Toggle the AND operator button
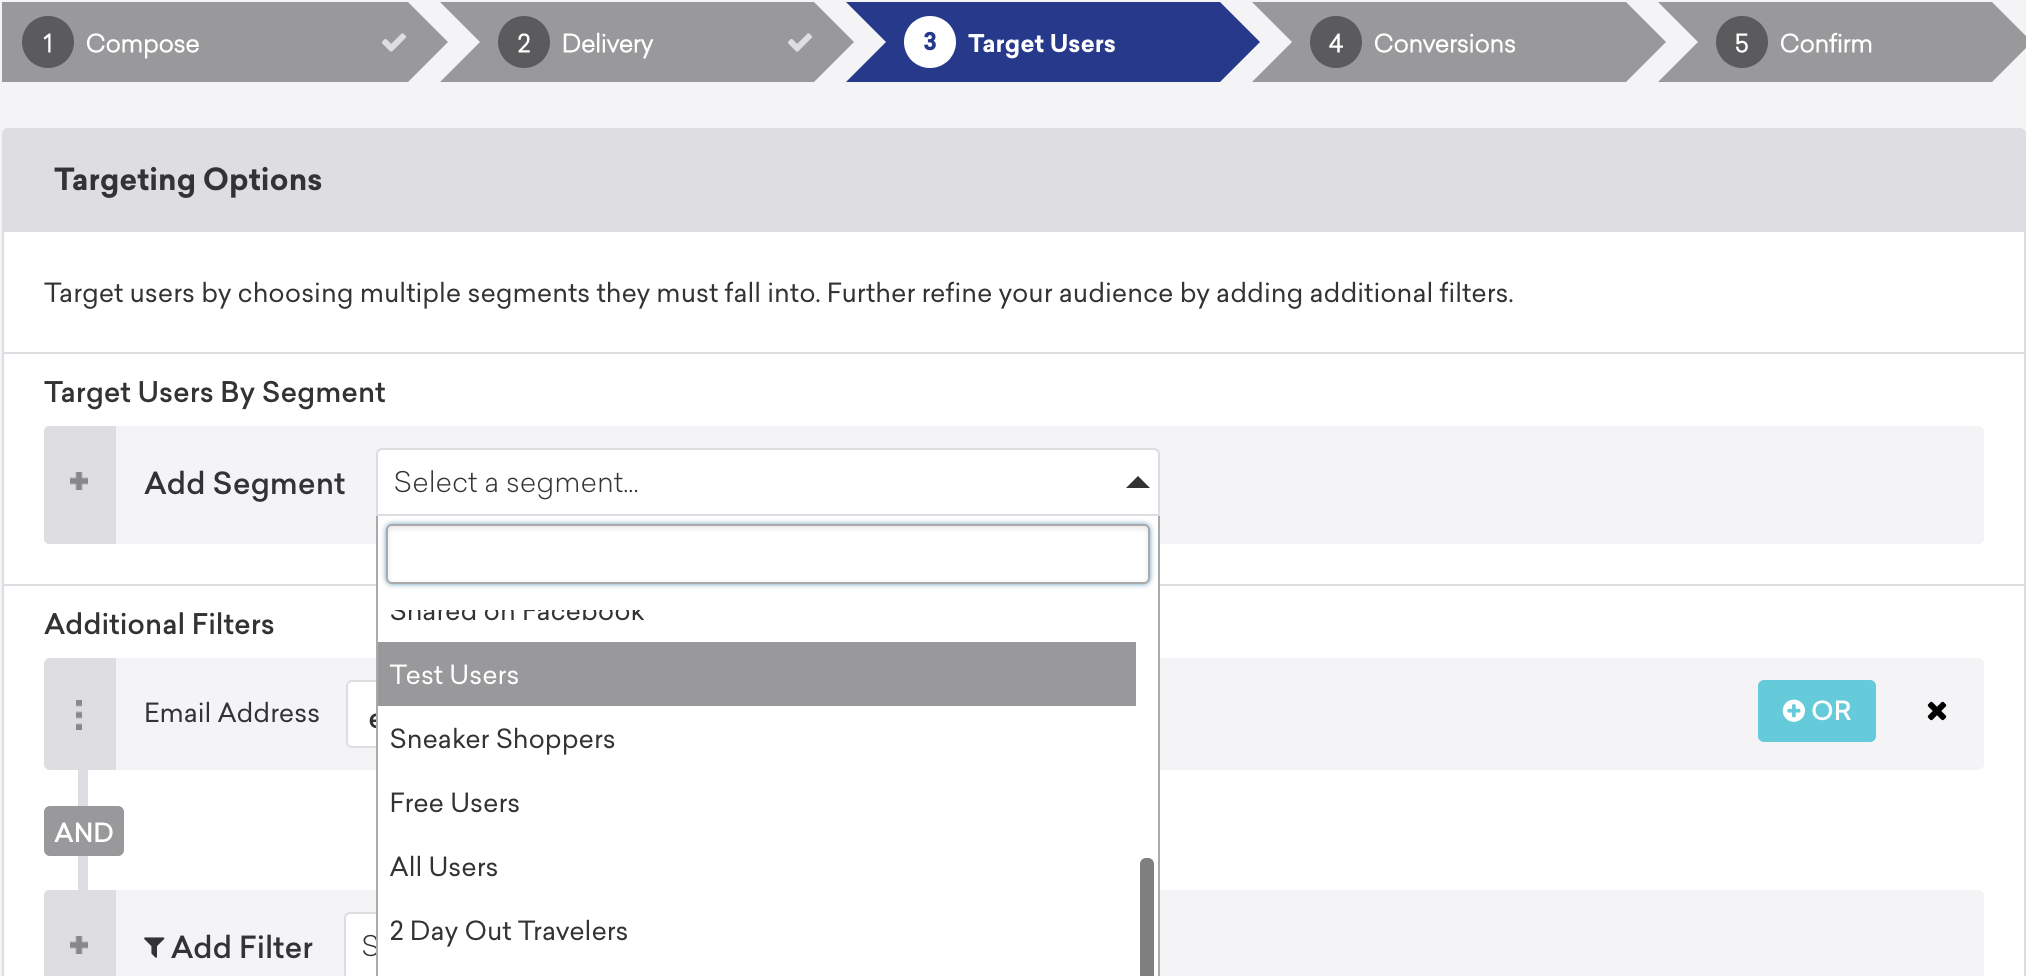2026x976 pixels. point(84,831)
